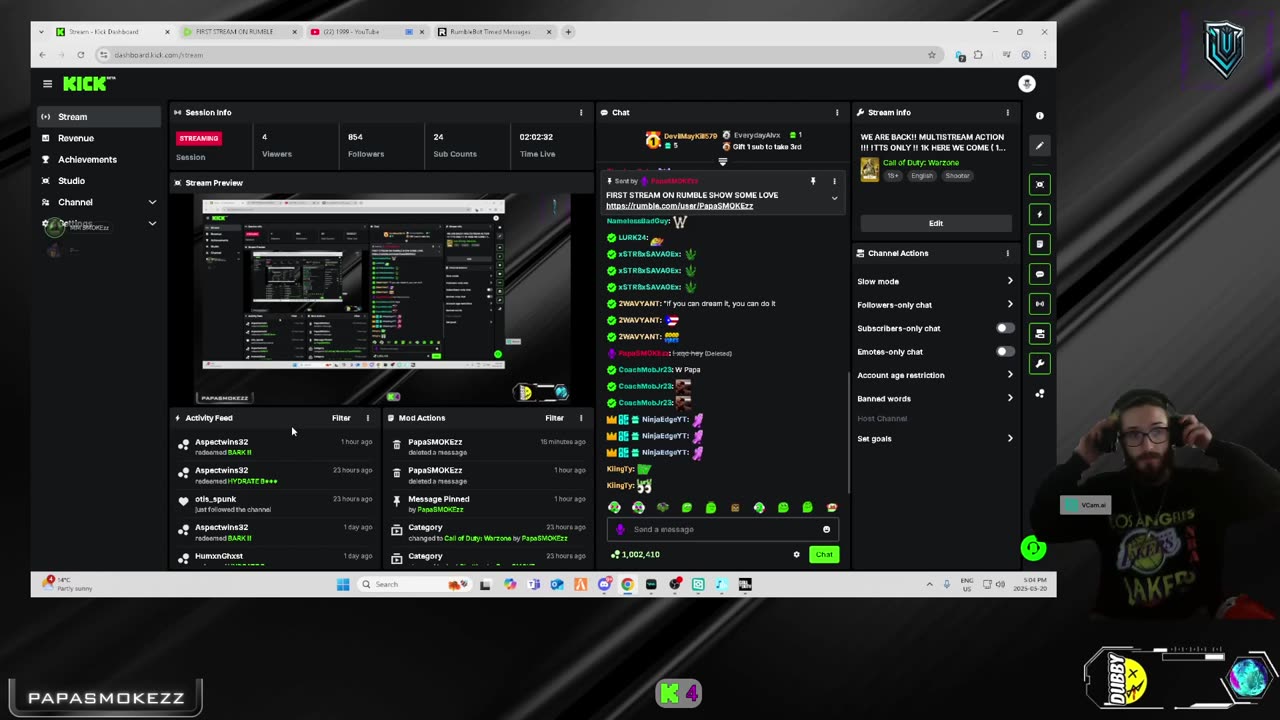This screenshot has width=1280, height=720.
Task: Open Mod Actions options menu
Action: (x=581, y=418)
